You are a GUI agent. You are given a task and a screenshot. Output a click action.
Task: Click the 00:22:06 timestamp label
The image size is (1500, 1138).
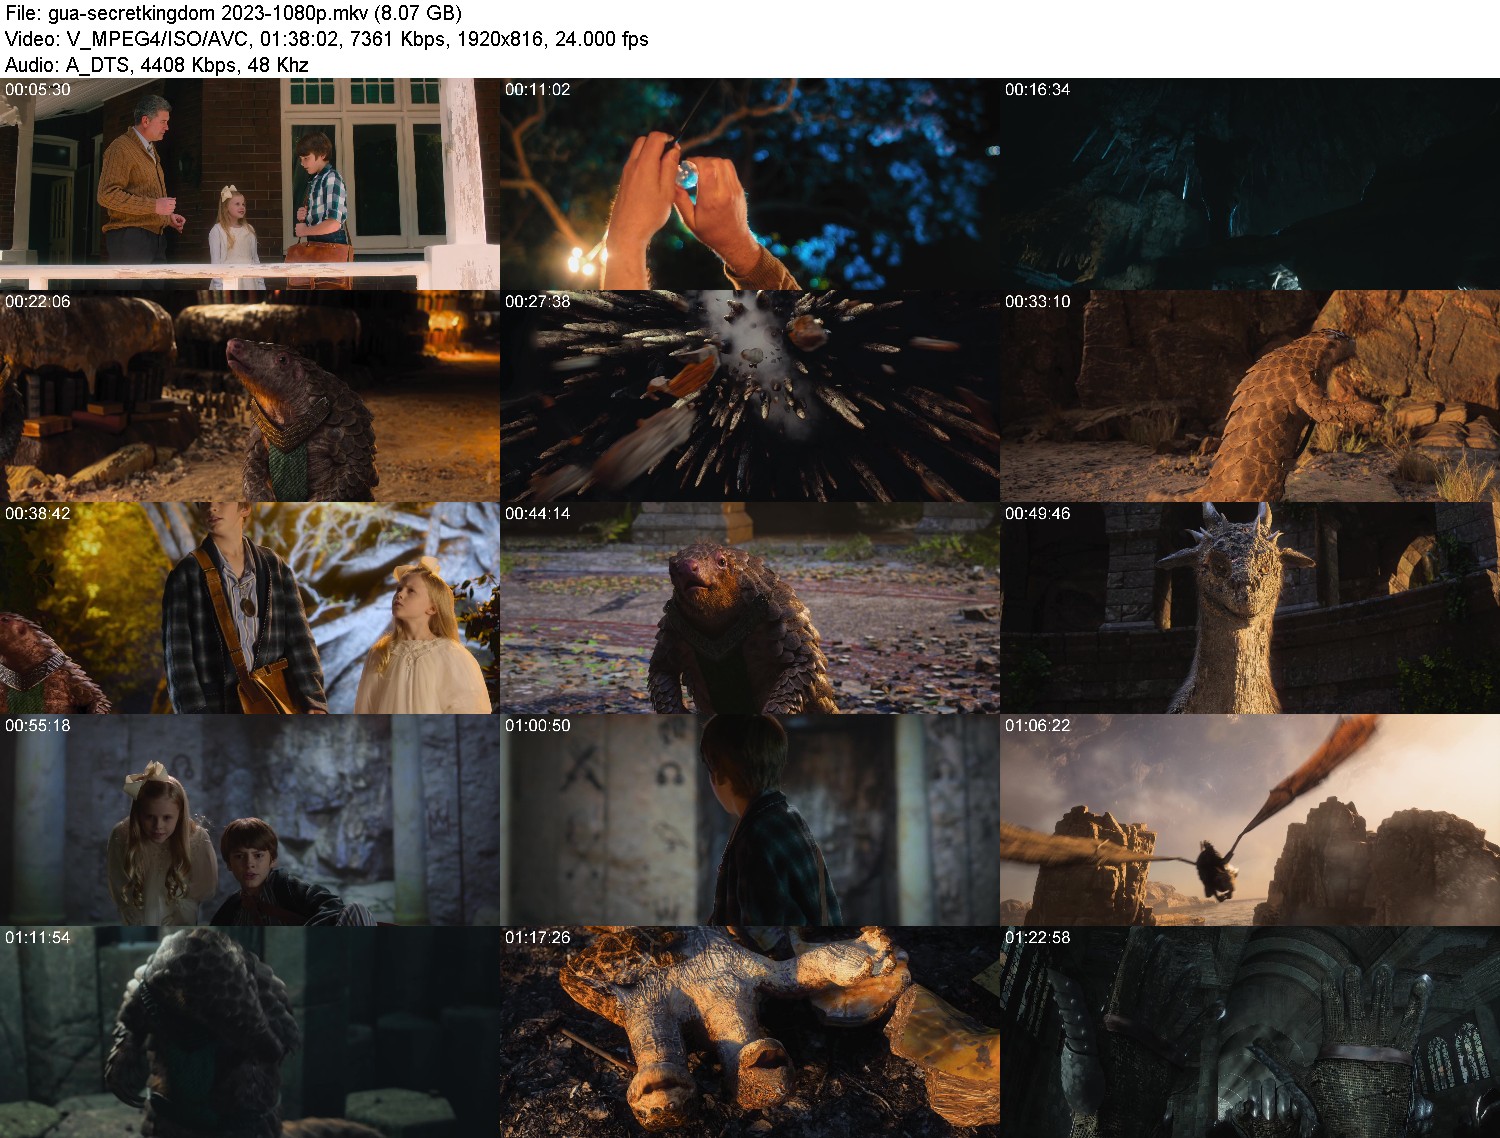tap(38, 301)
